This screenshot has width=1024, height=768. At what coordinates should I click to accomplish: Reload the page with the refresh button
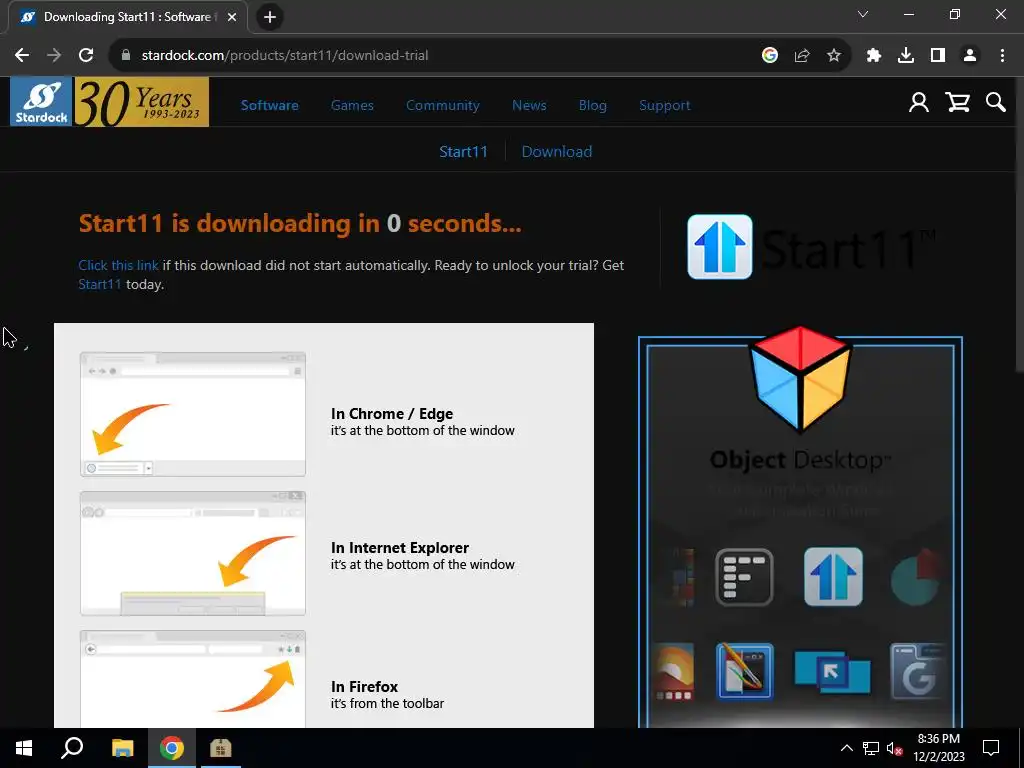click(86, 56)
